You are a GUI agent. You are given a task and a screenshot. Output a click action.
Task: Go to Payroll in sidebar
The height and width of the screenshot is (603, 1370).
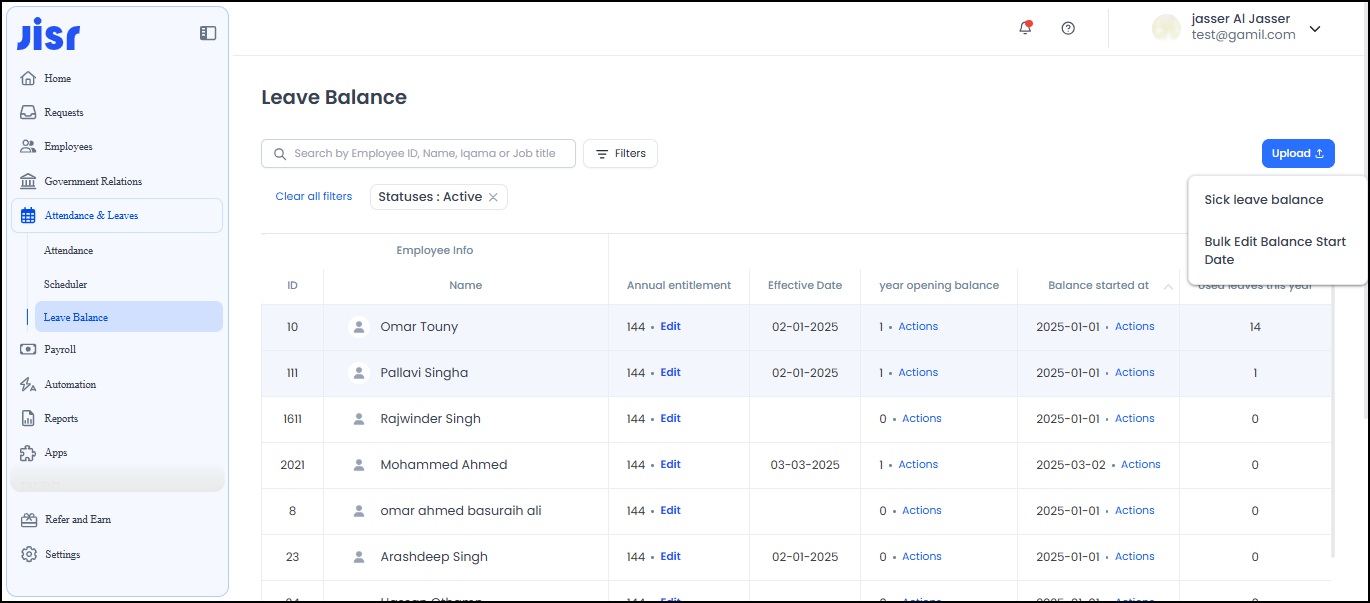60,350
